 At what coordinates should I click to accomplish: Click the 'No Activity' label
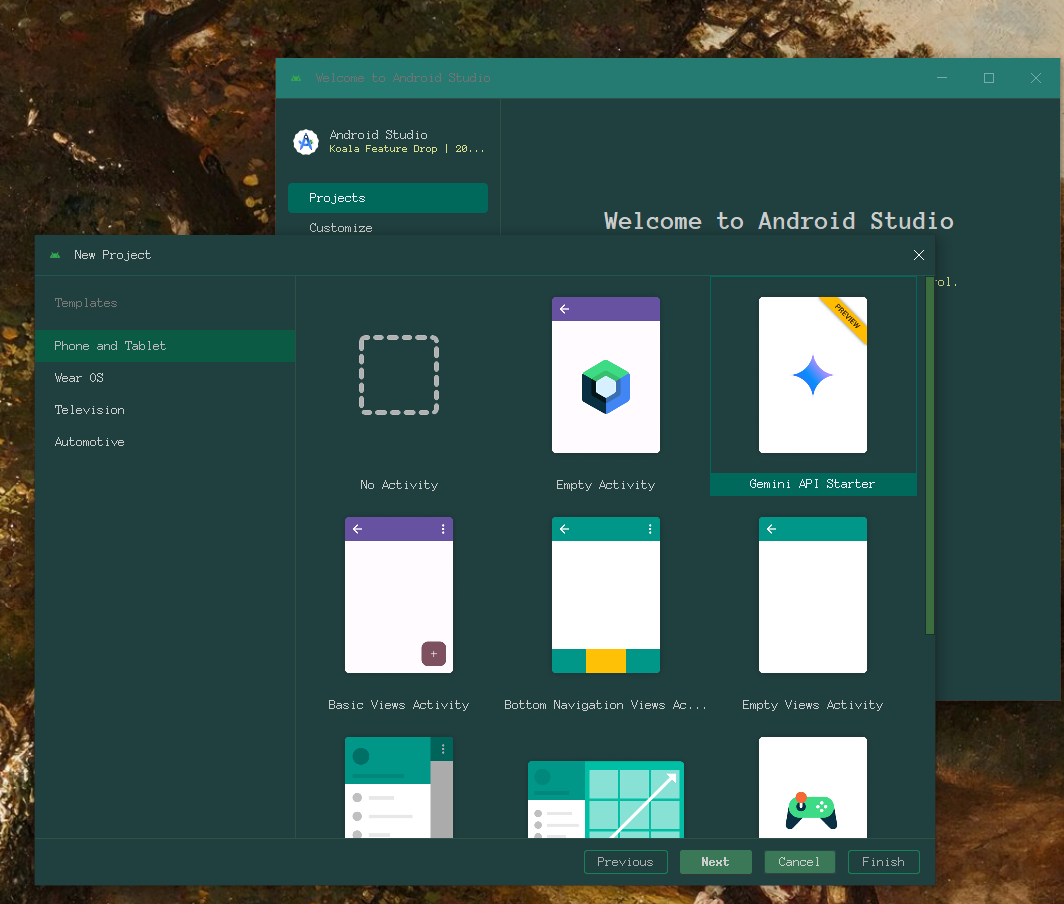[x=399, y=485]
